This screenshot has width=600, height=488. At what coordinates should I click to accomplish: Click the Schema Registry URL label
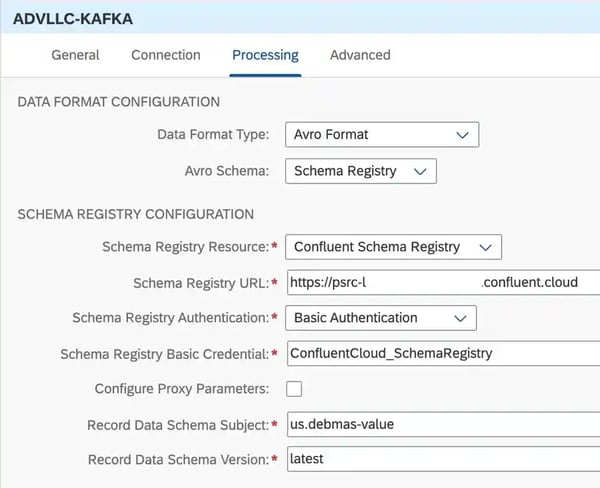pos(200,283)
